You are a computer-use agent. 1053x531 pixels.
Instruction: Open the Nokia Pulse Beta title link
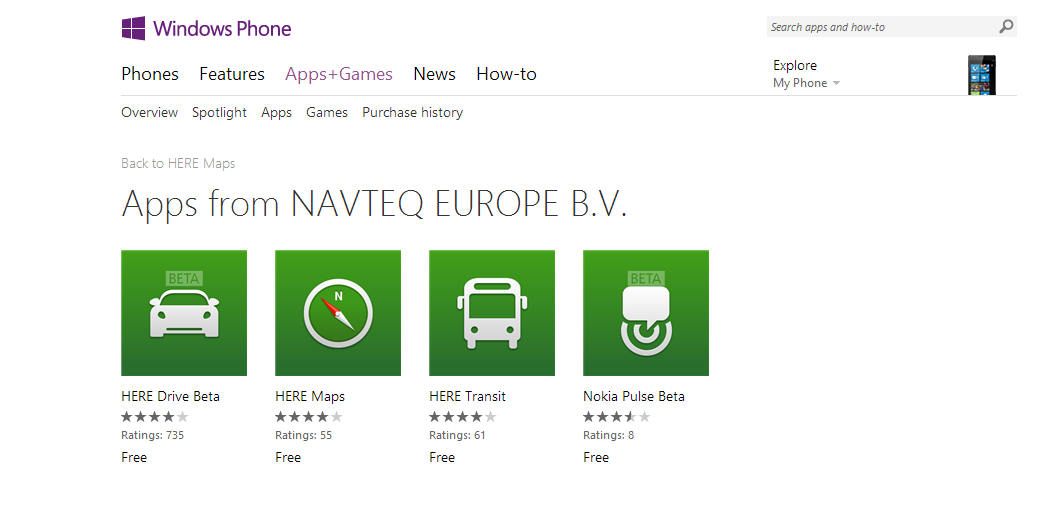(634, 396)
